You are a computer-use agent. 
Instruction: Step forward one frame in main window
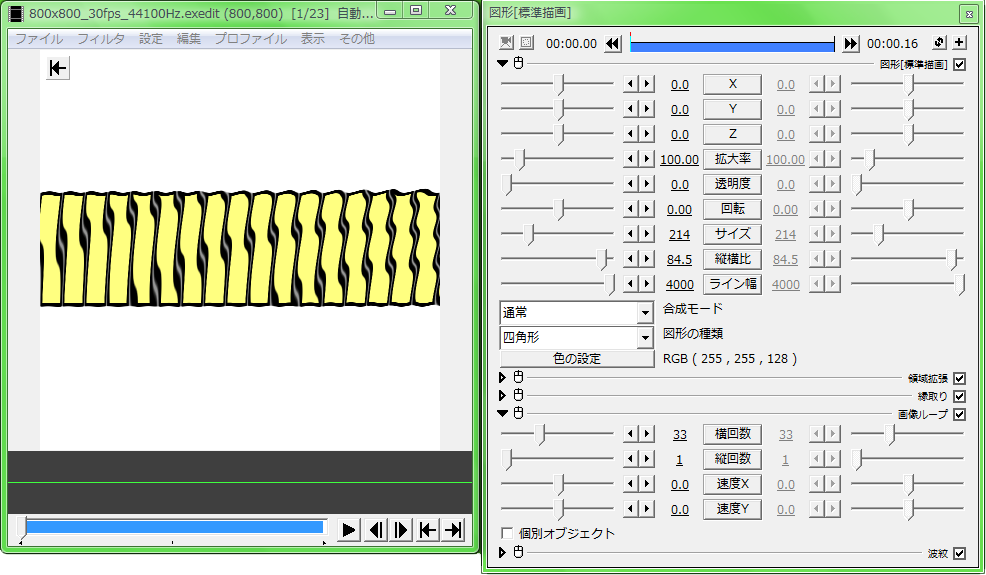[401, 530]
